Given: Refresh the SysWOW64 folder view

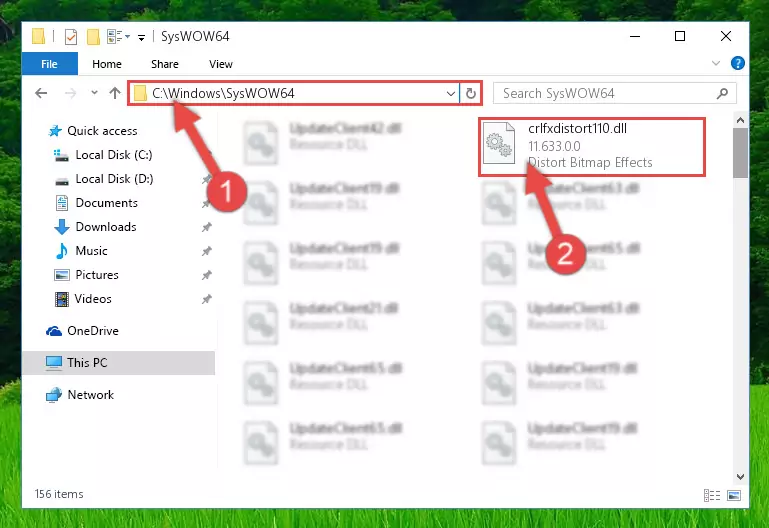Looking at the screenshot, I should [471, 93].
